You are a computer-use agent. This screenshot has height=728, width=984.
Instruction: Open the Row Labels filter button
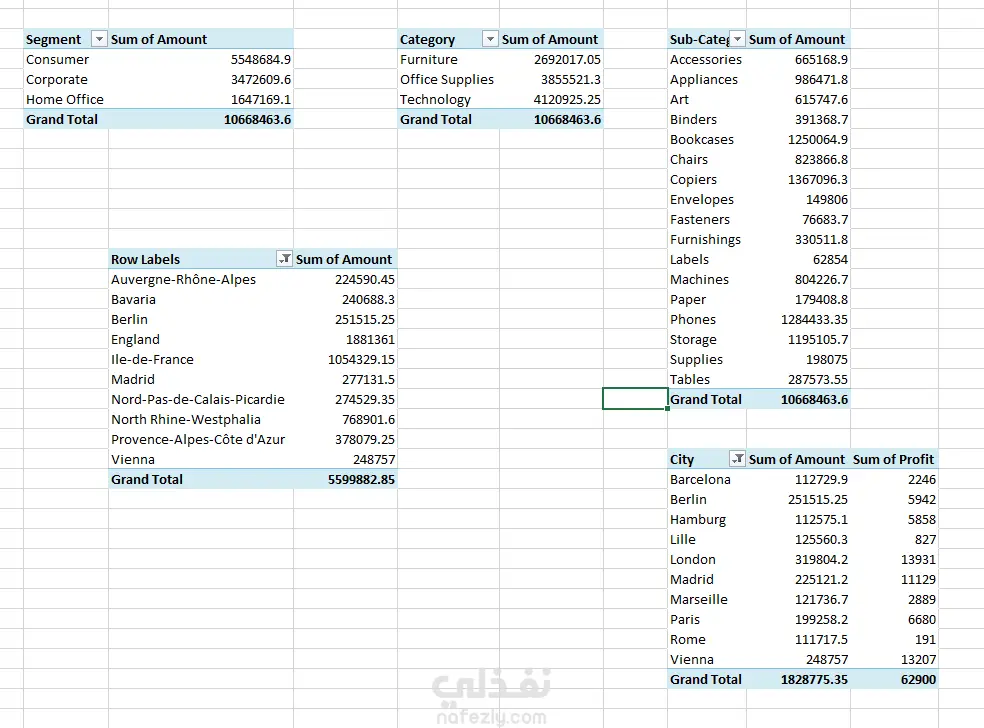tap(284, 259)
